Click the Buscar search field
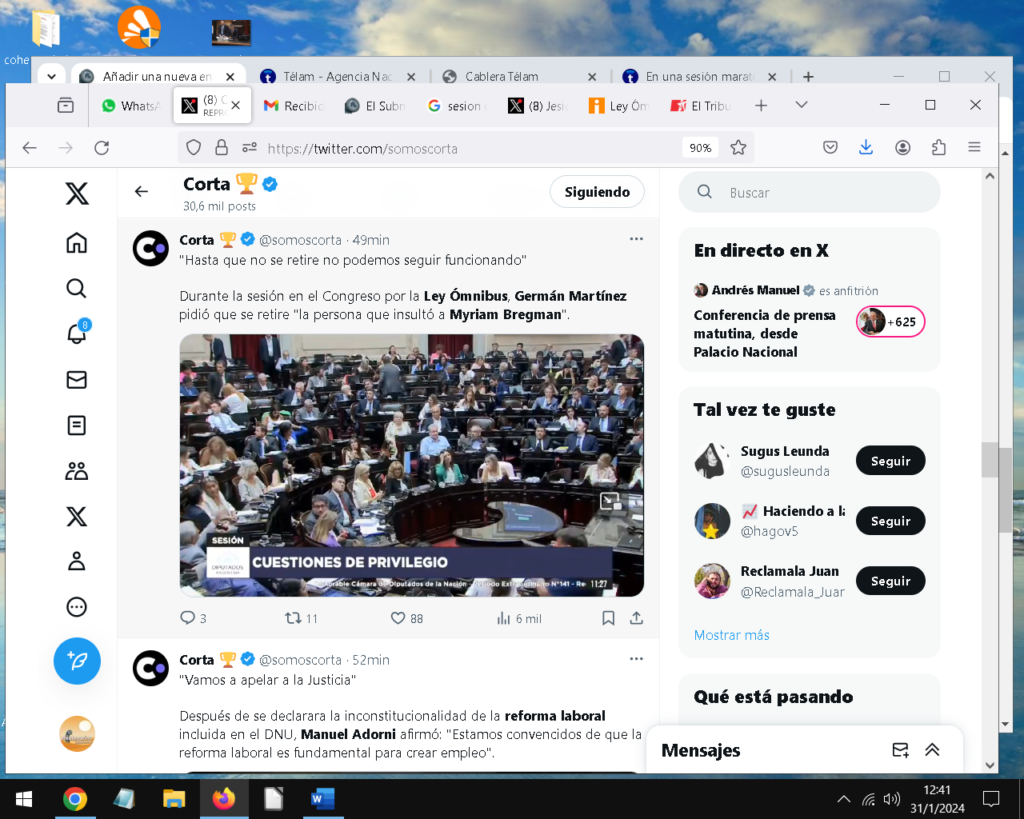The image size is (1024, 819). tap(810, 192)
